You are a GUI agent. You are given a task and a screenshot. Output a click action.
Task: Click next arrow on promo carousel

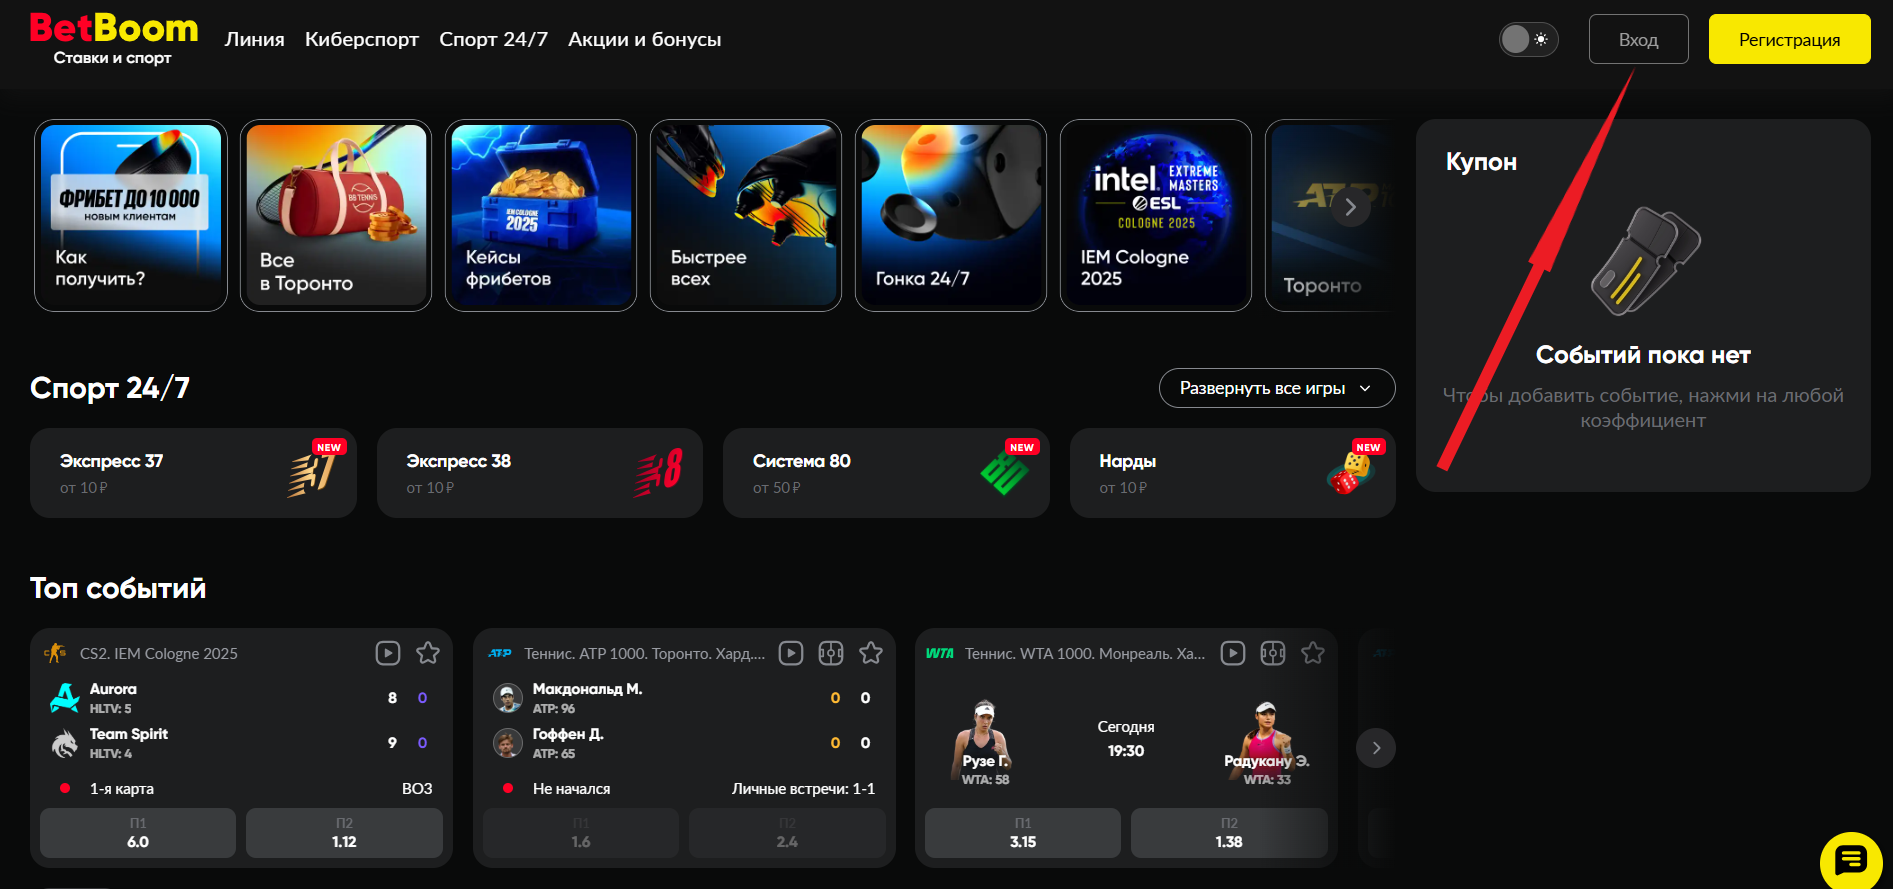[1350, 207]
